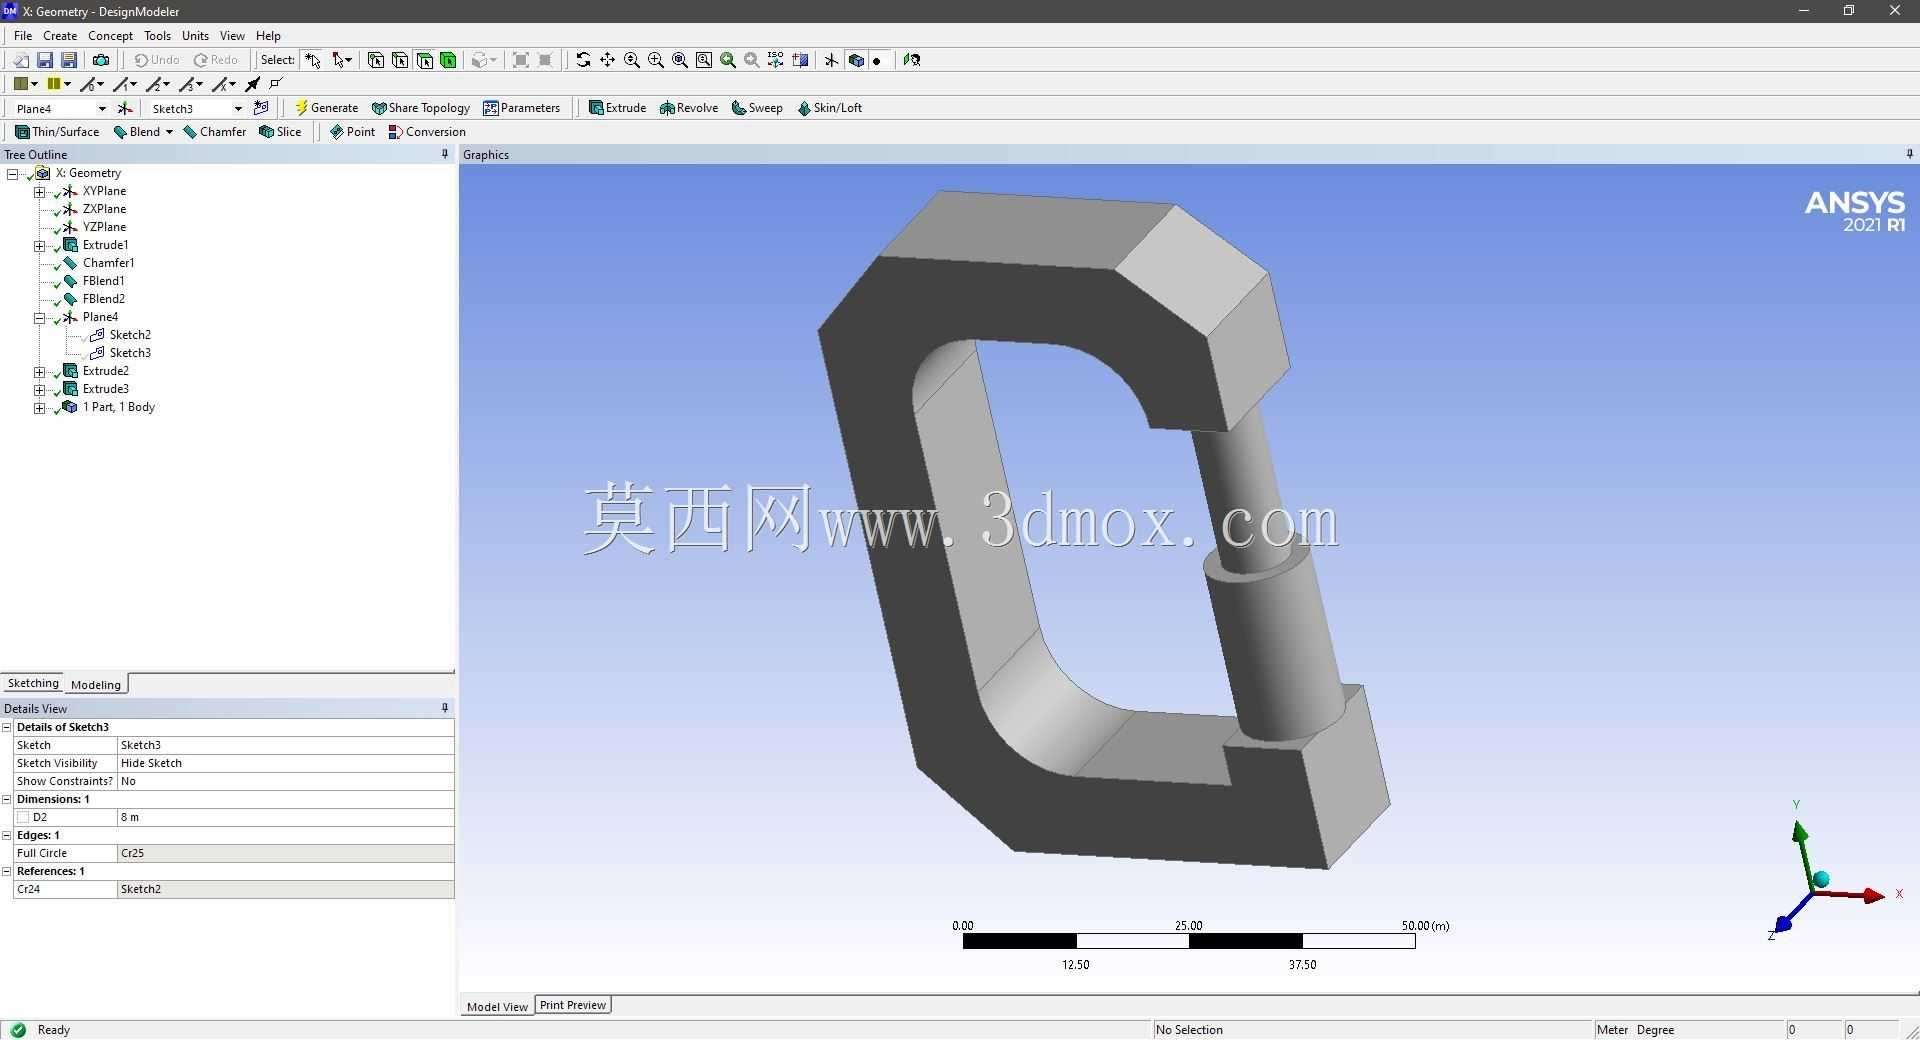
Task: Click the Previous View icon
Action: (x=728, y=60)
